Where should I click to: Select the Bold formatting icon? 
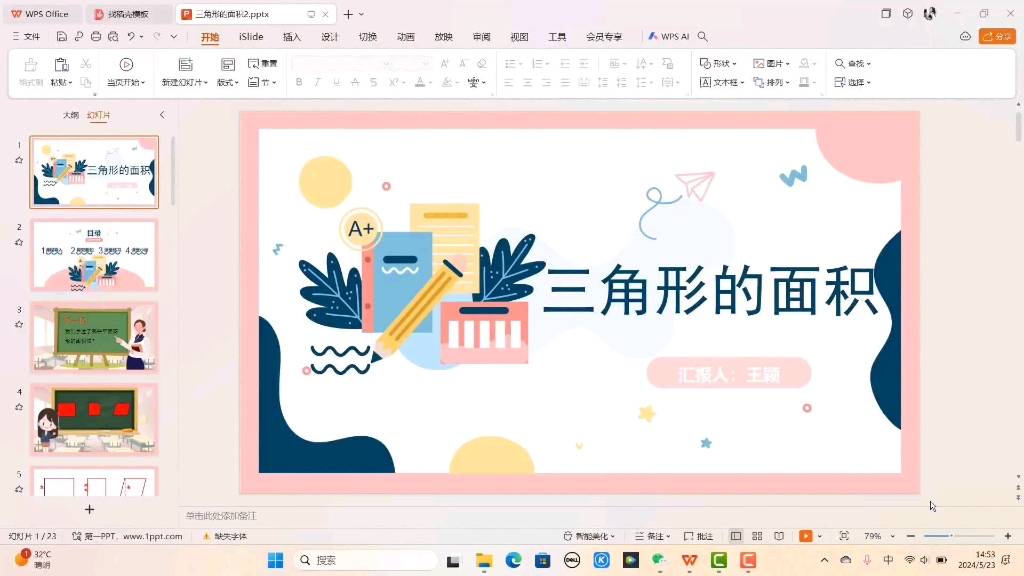(299, 81)
